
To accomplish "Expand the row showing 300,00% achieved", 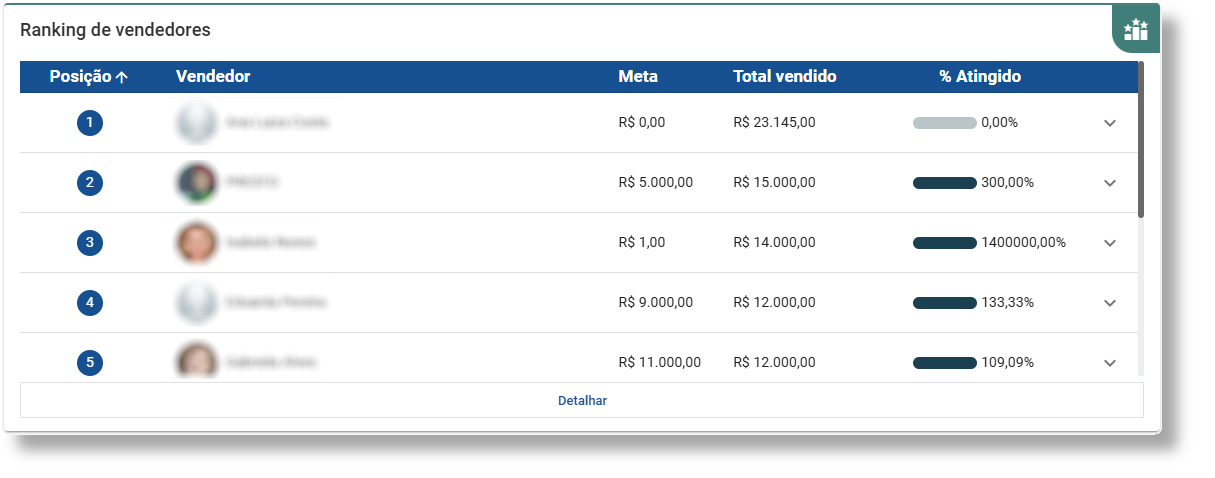I will click(x=1109, y=183).
